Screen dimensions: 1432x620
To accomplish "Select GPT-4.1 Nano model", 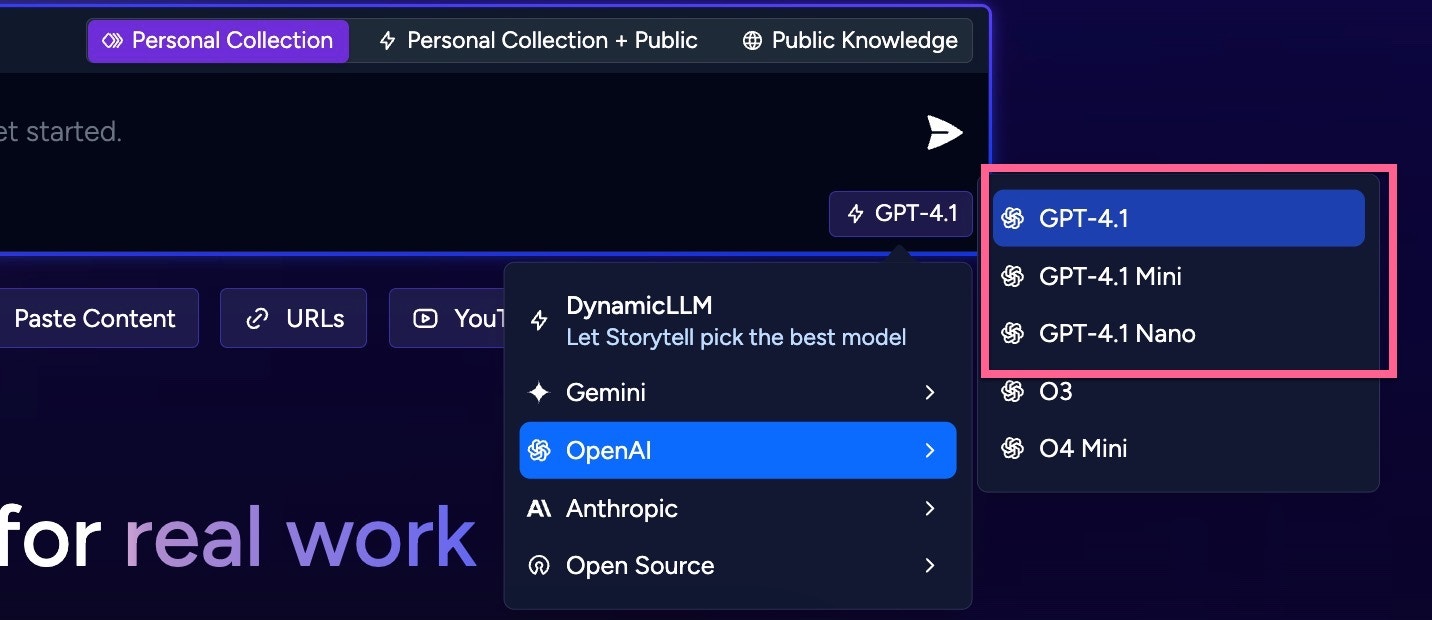I will click(x=1179, y=333).
